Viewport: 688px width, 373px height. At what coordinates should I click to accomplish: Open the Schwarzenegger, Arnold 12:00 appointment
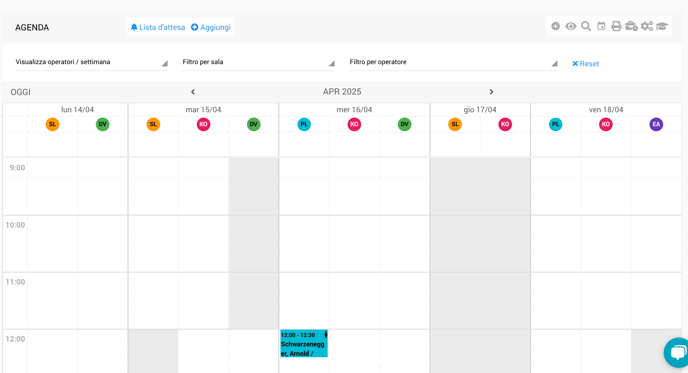coord(304,344)
